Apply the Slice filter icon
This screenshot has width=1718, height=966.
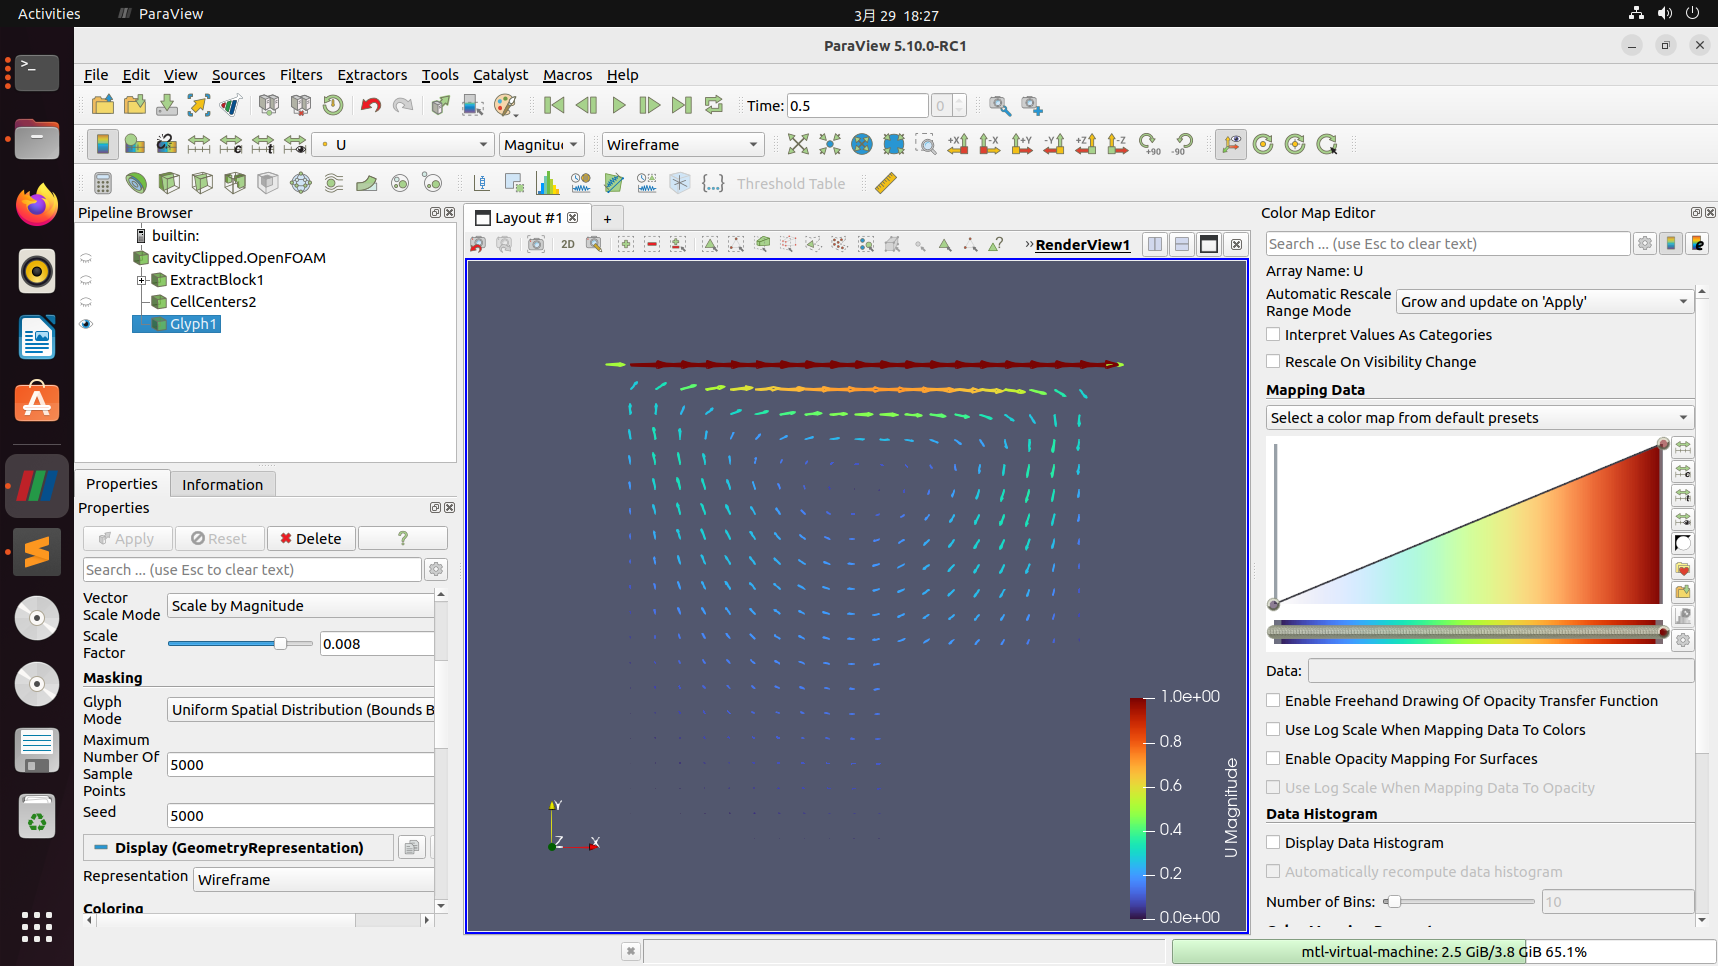202,183
